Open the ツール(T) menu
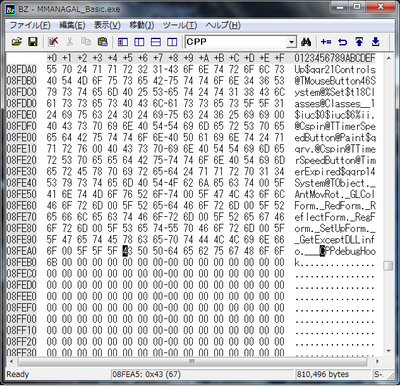This screenshot has height=389, width=400. click(x=180, y=25)
